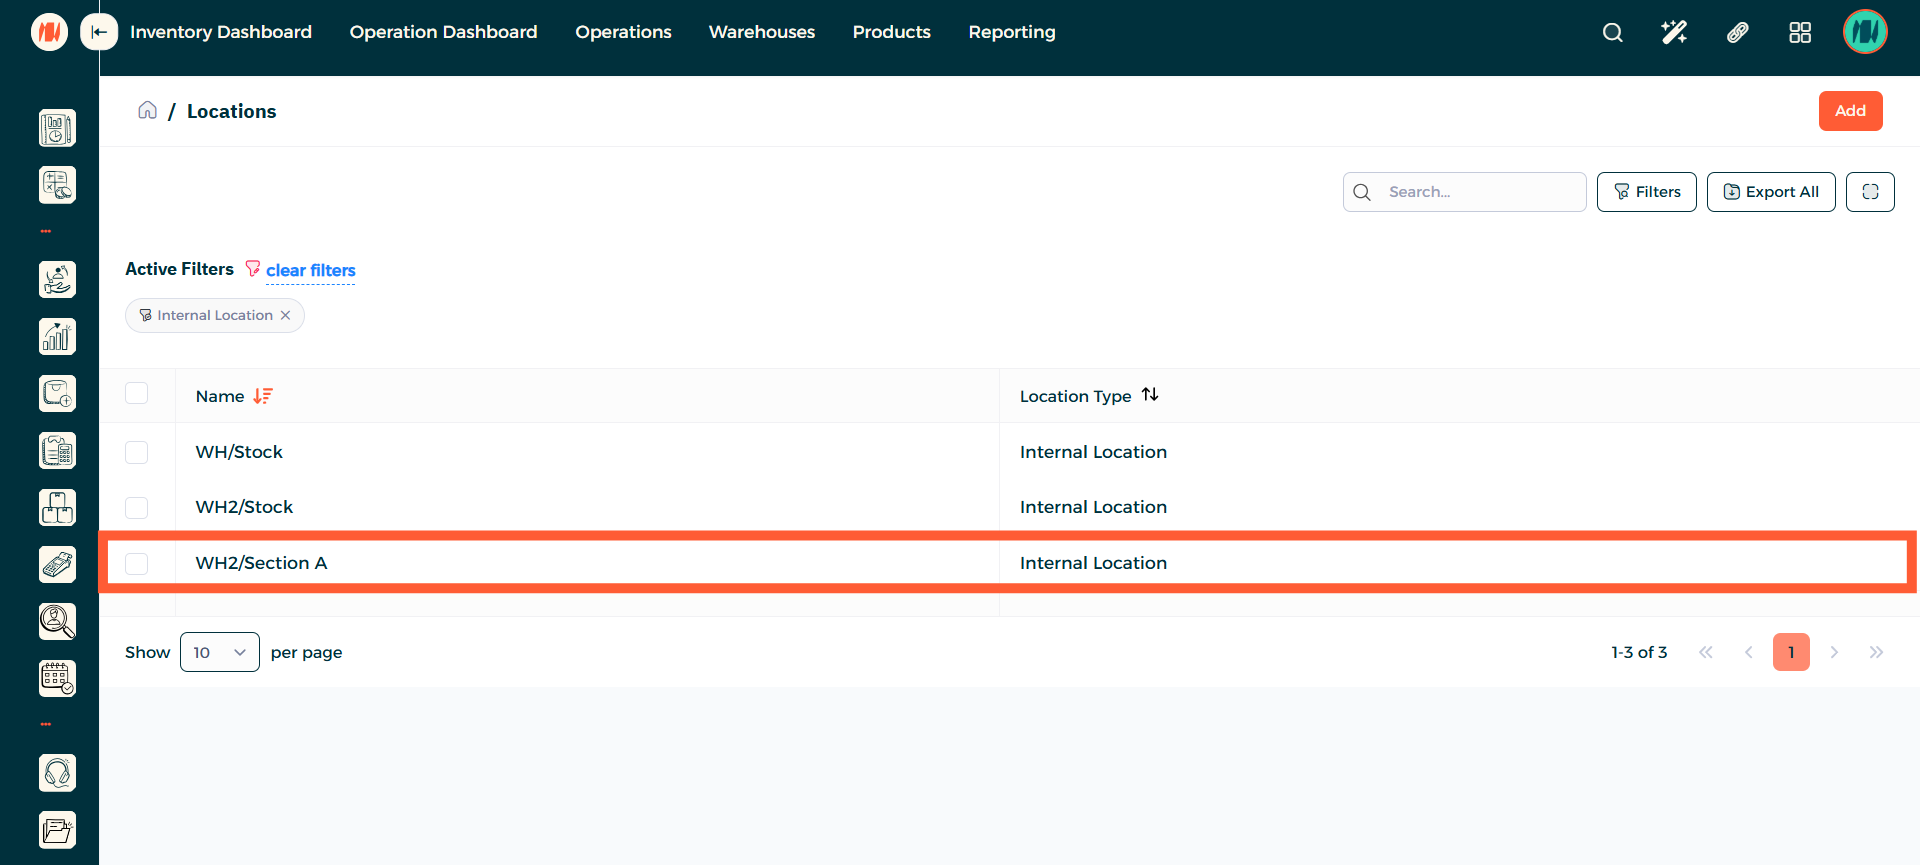Screen dimensions: 1920x865
Task: Click the magic wand icon in top bar
Action: pyautogui.click(x=1674, y=32)
